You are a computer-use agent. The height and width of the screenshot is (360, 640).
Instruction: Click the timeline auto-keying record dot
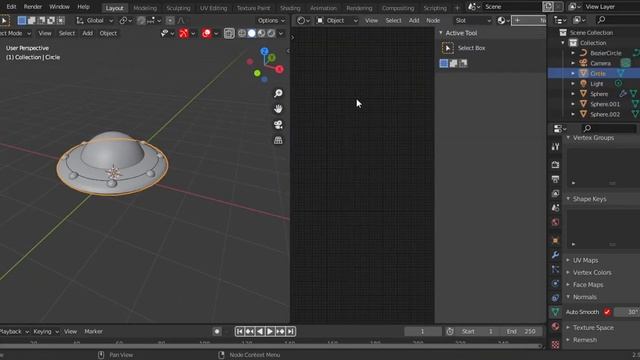coord(217,331)
